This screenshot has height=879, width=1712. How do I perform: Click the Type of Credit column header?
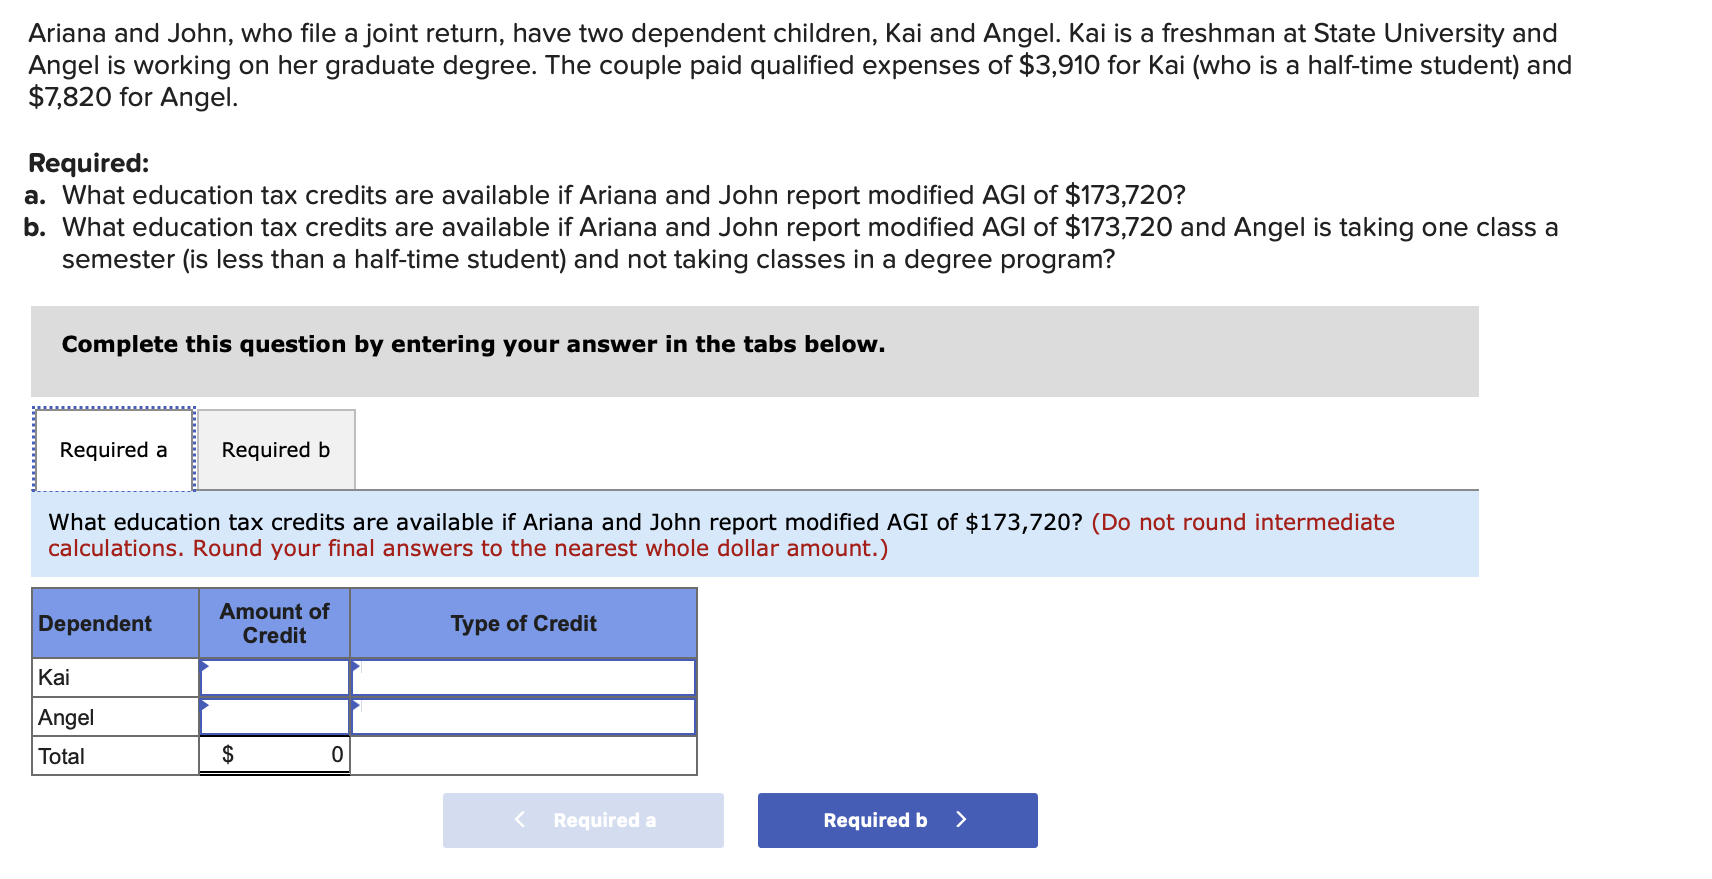(523, 623)
